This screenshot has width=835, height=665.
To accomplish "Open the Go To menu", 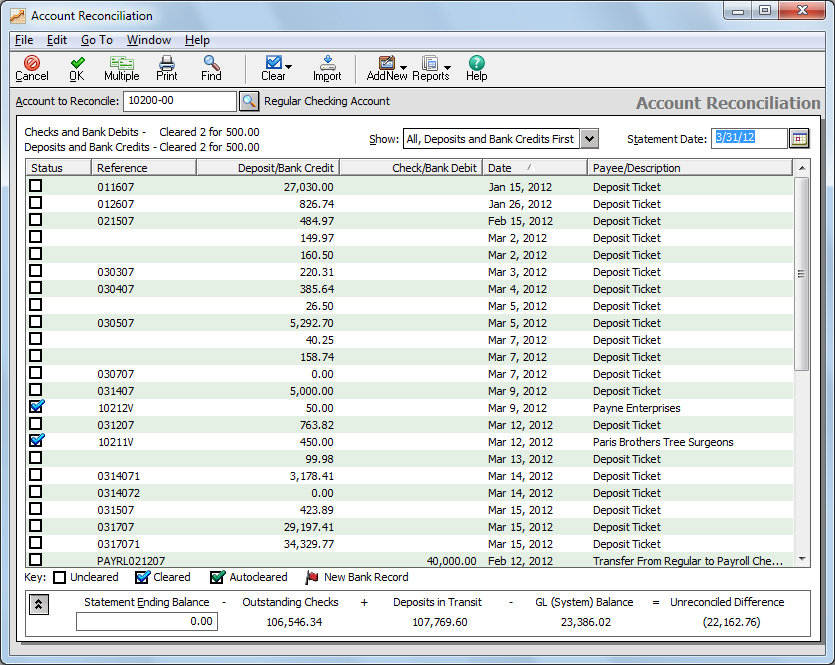I will tap(96, 40).
